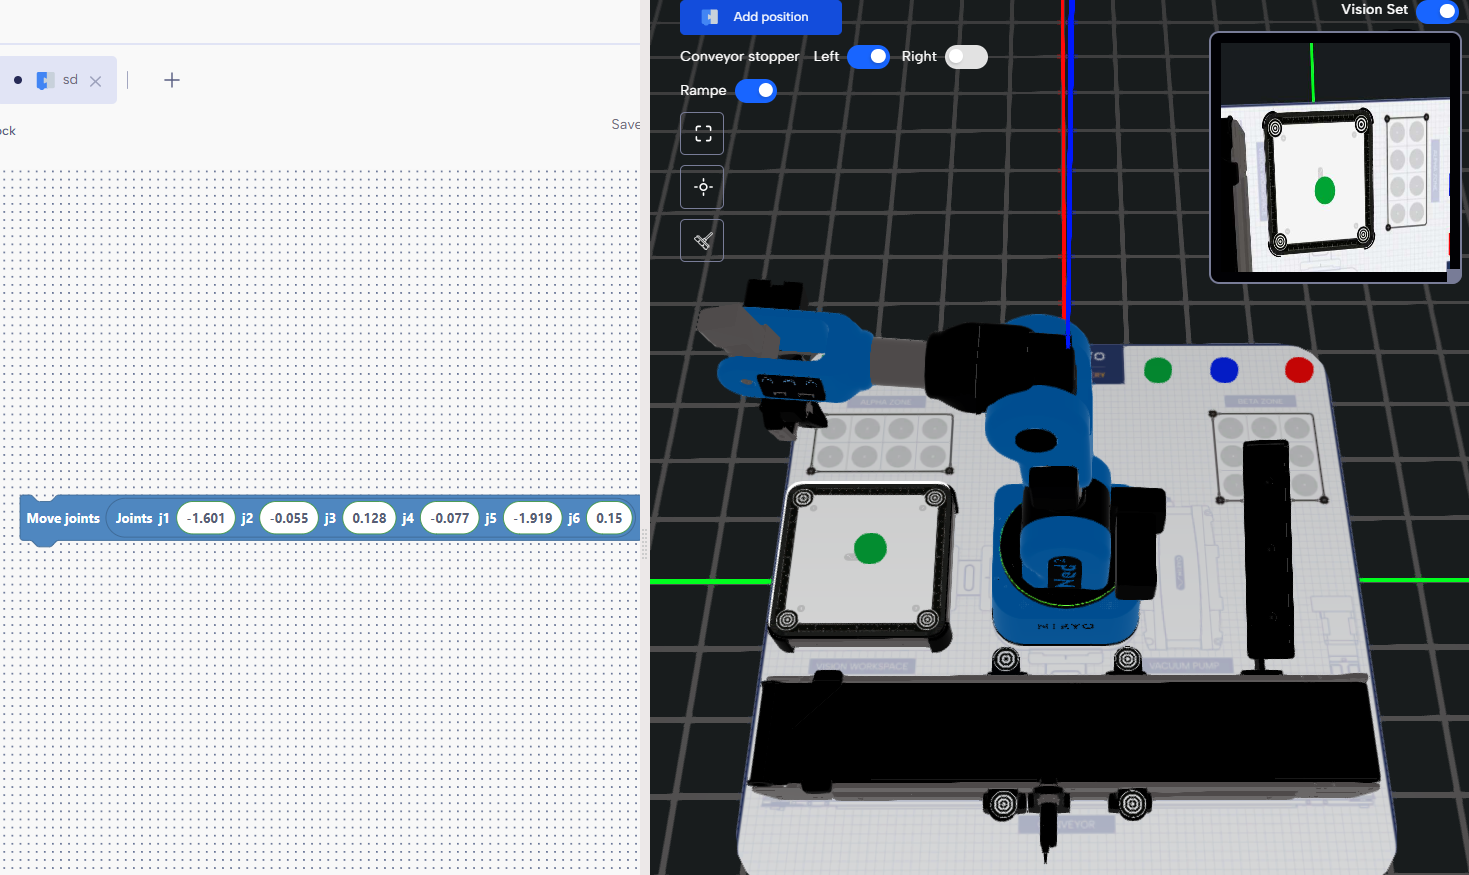Image resolution: width=1469 pixels, height=875 pixels.
Task: Click the j3 value field 0.128
Action: [369, 518]
